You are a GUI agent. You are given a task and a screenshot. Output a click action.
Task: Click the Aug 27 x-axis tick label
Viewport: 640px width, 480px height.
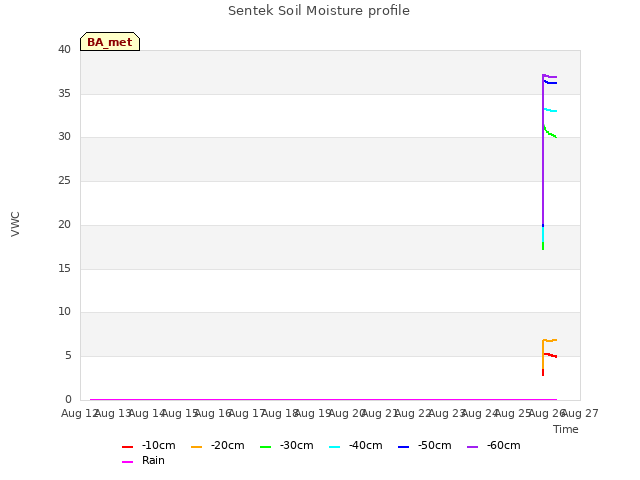[581, 413]
